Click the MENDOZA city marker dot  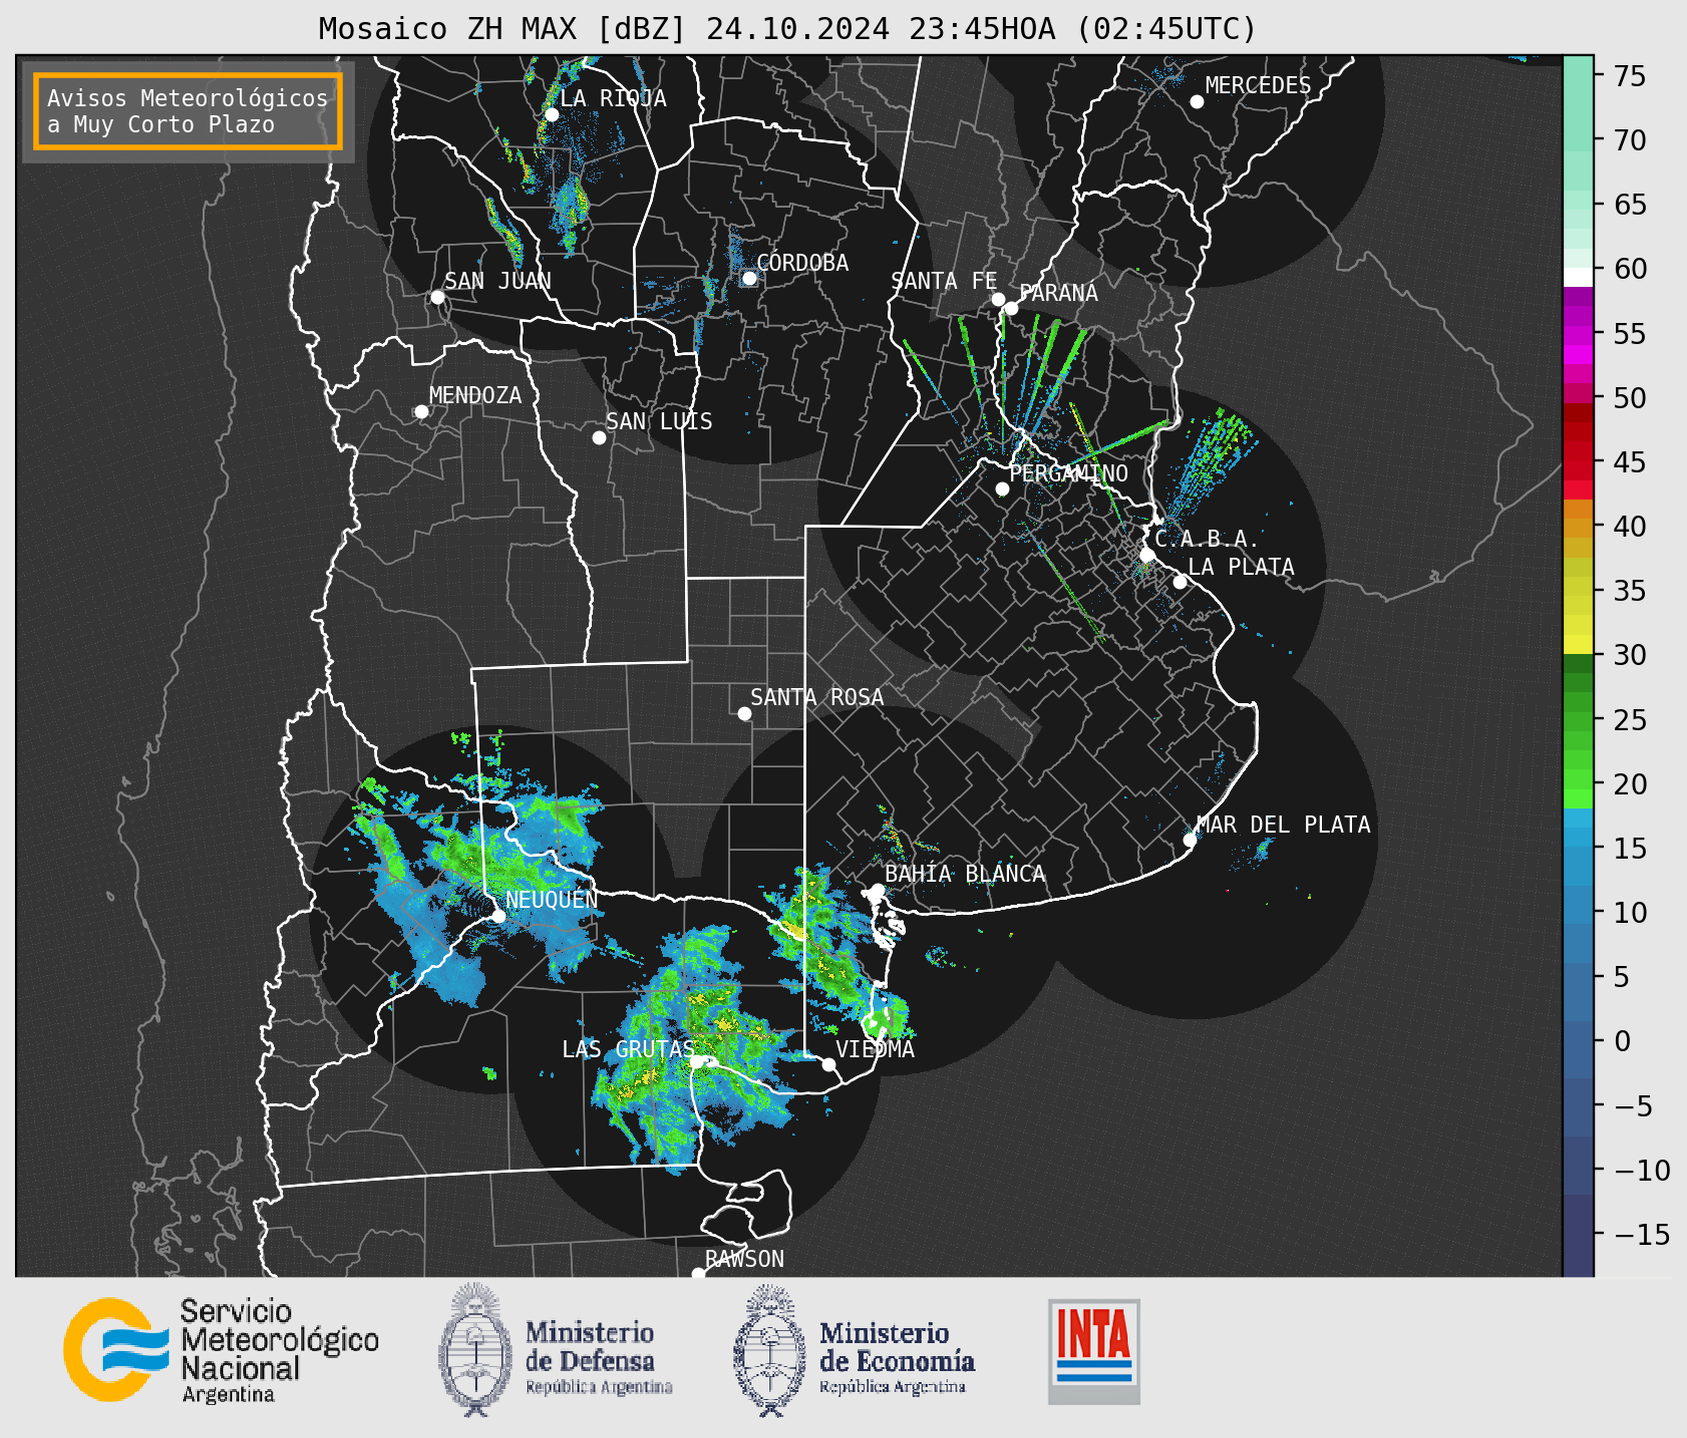421,412
